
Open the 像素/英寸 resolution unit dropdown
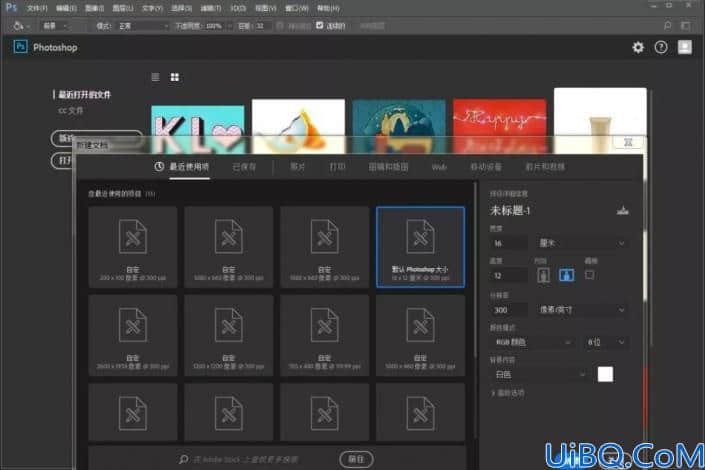(x=581, y=309)
